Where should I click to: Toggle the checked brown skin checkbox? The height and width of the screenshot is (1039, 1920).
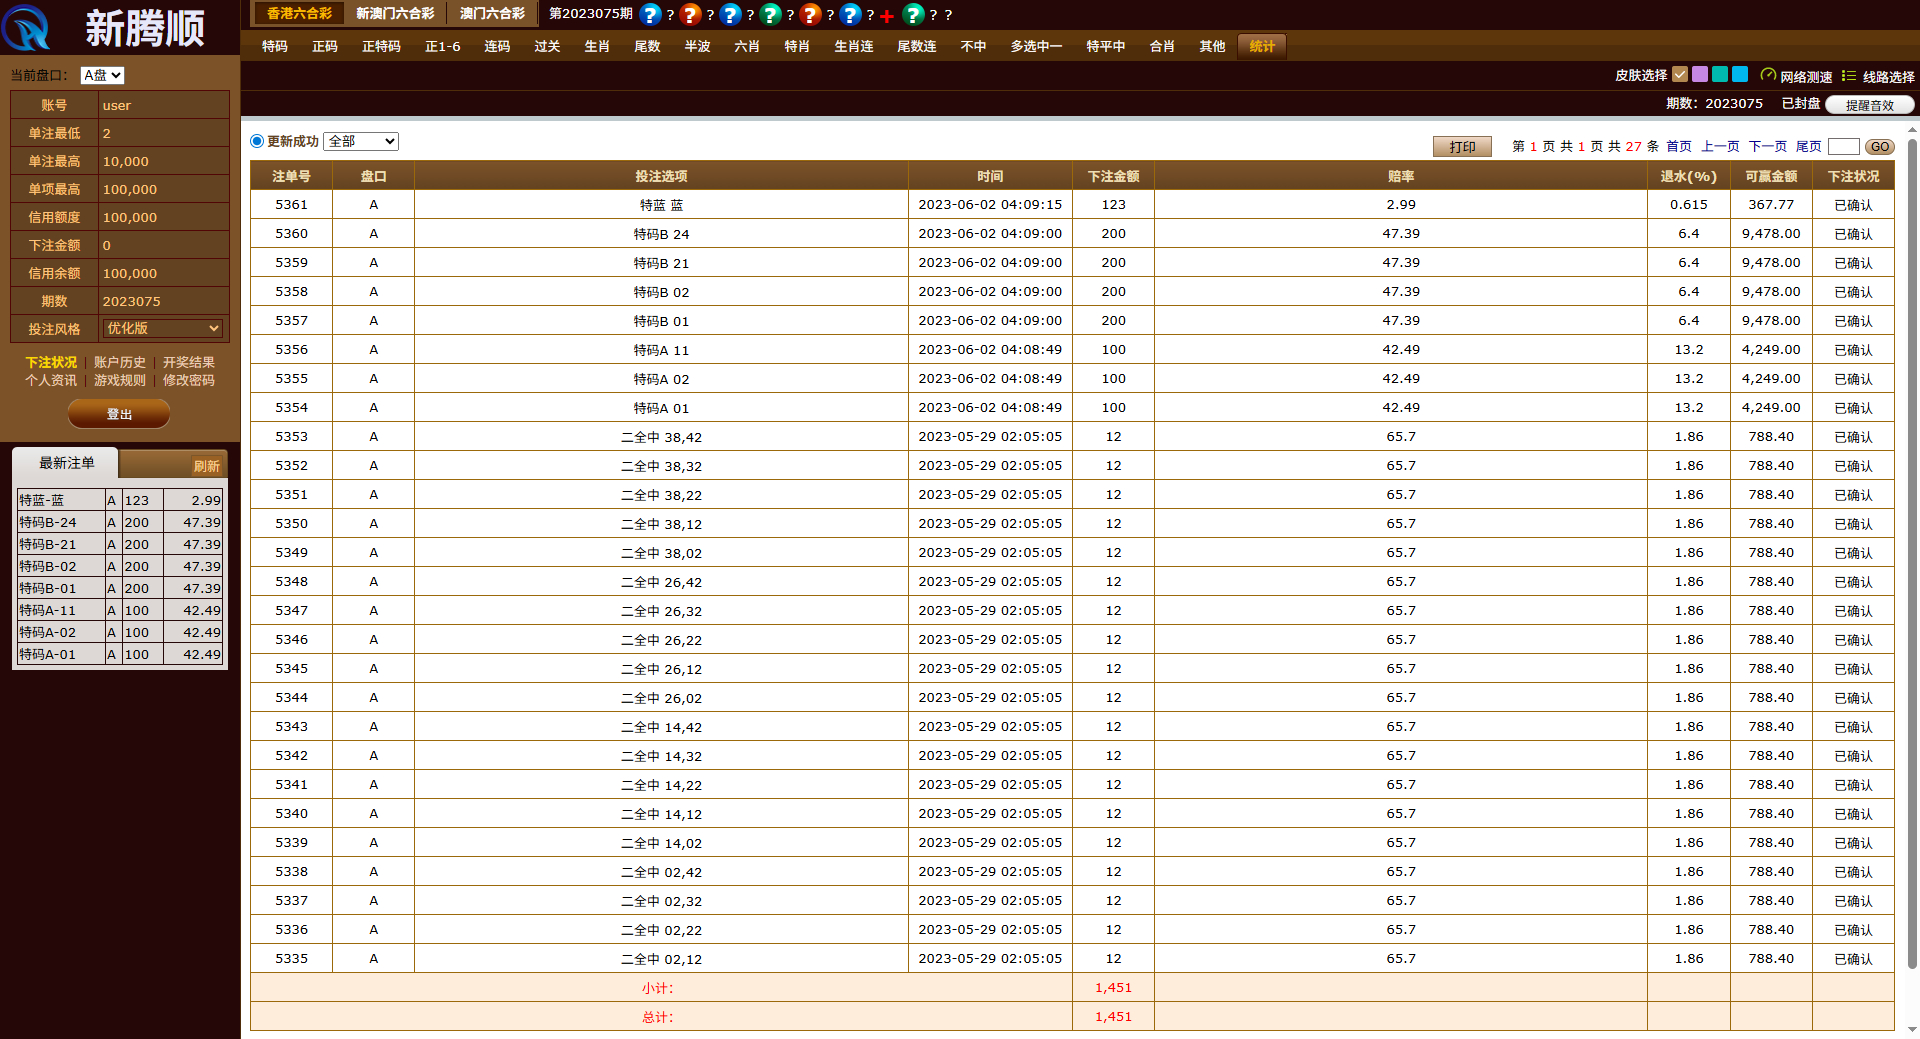1680,74
